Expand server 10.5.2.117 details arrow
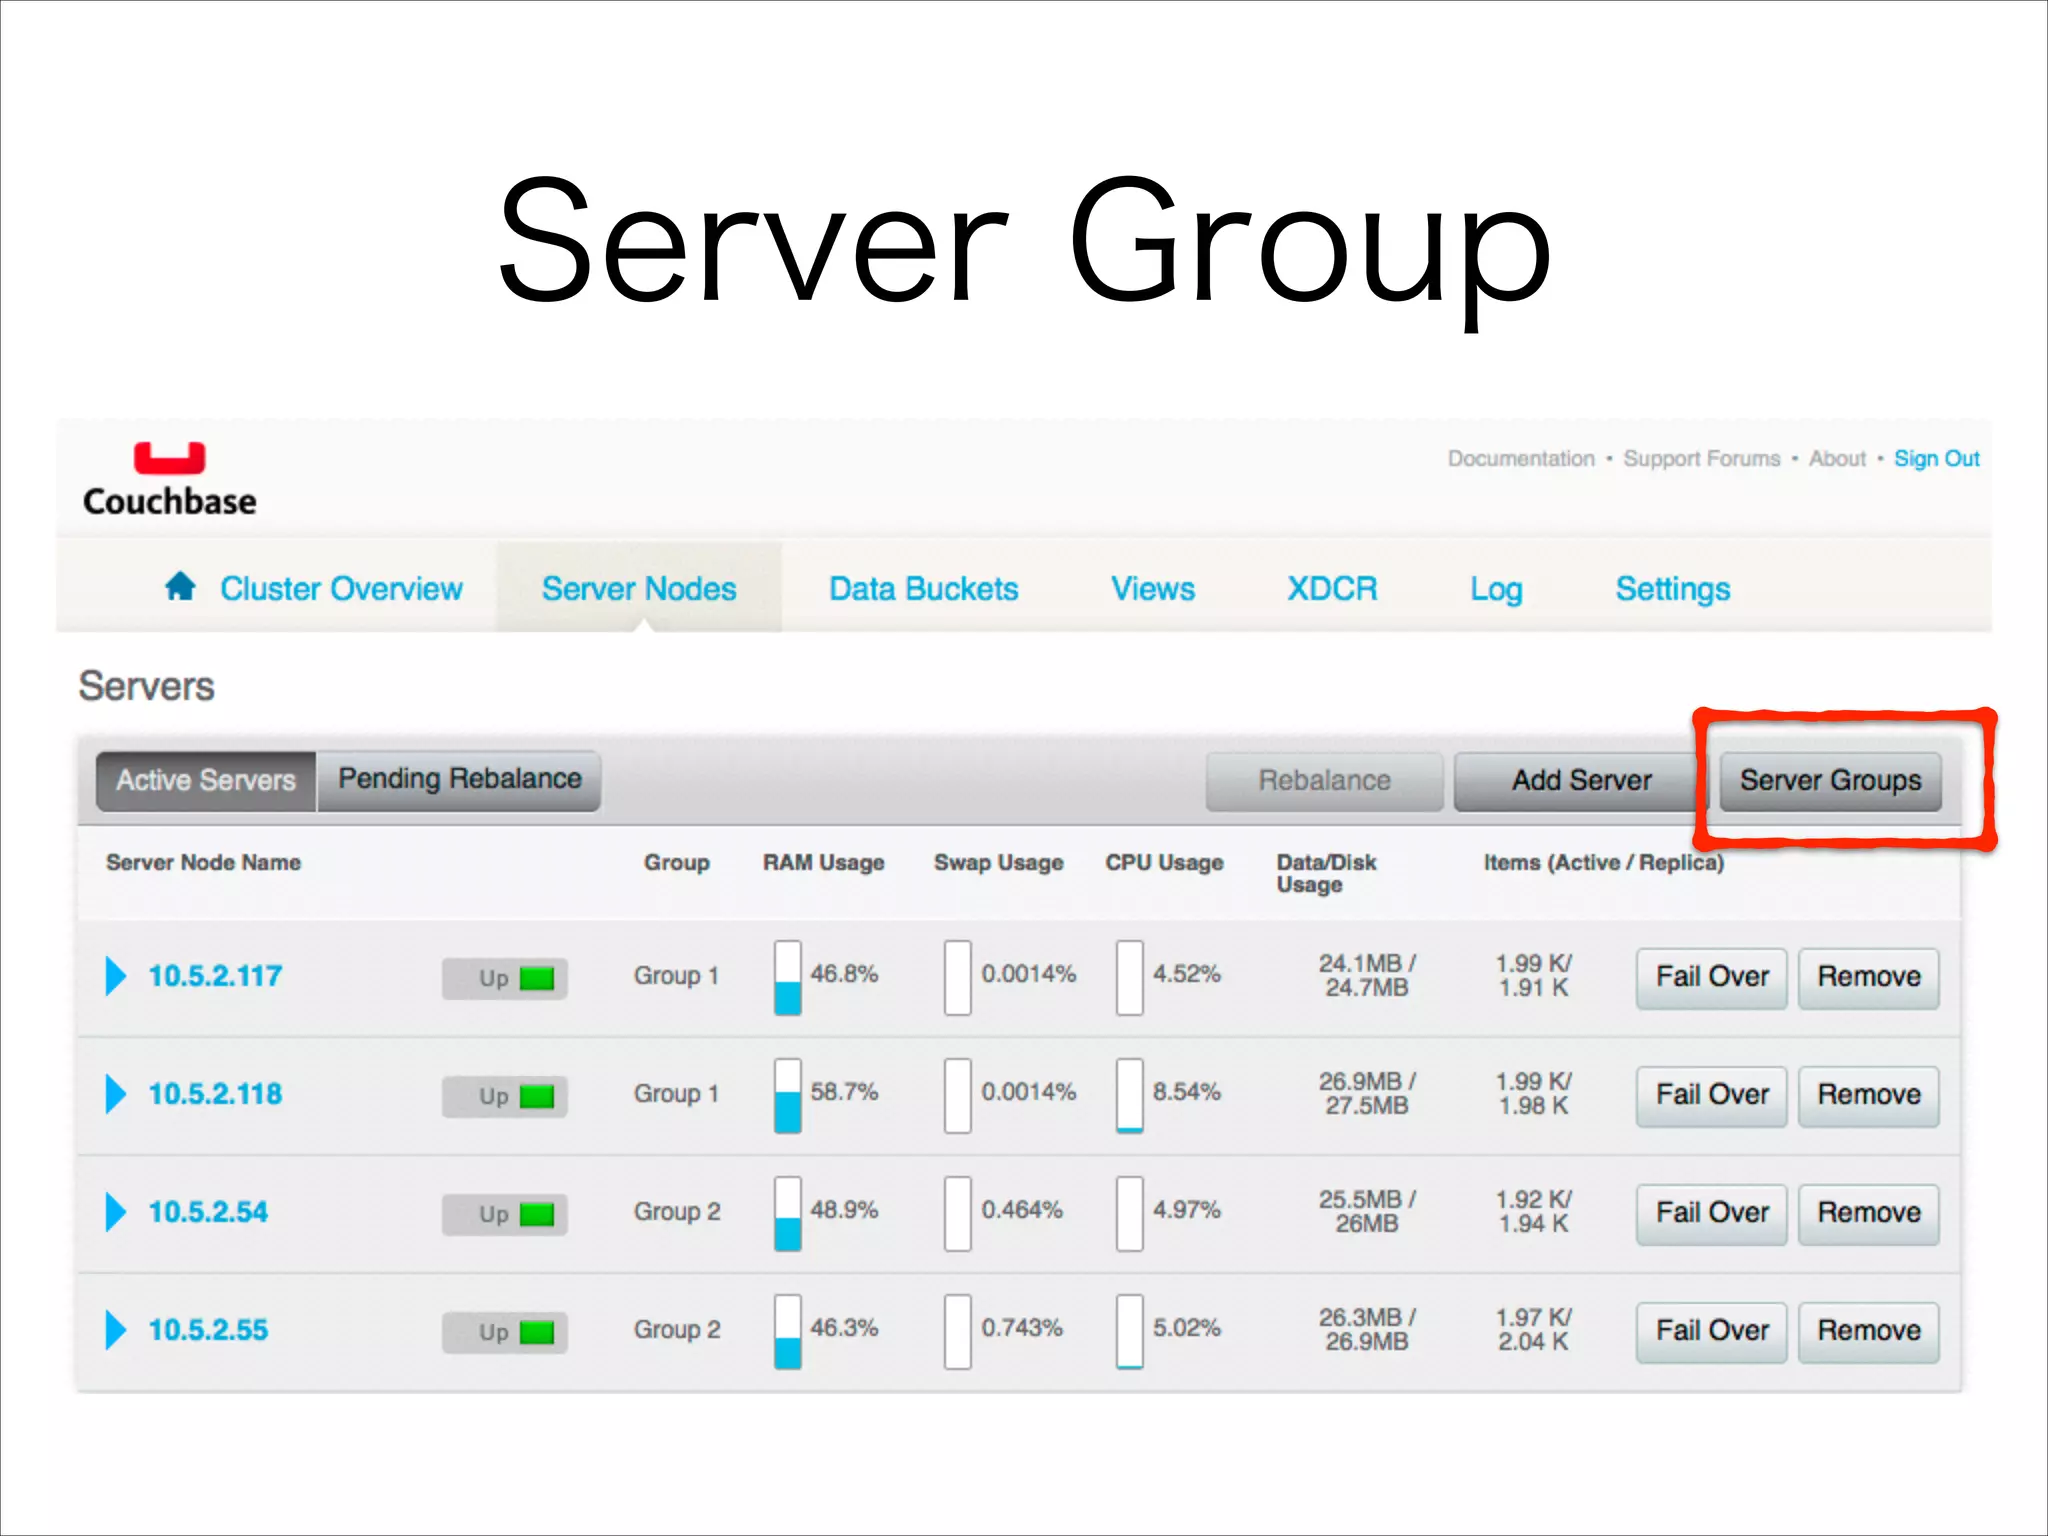 [116, 976]
